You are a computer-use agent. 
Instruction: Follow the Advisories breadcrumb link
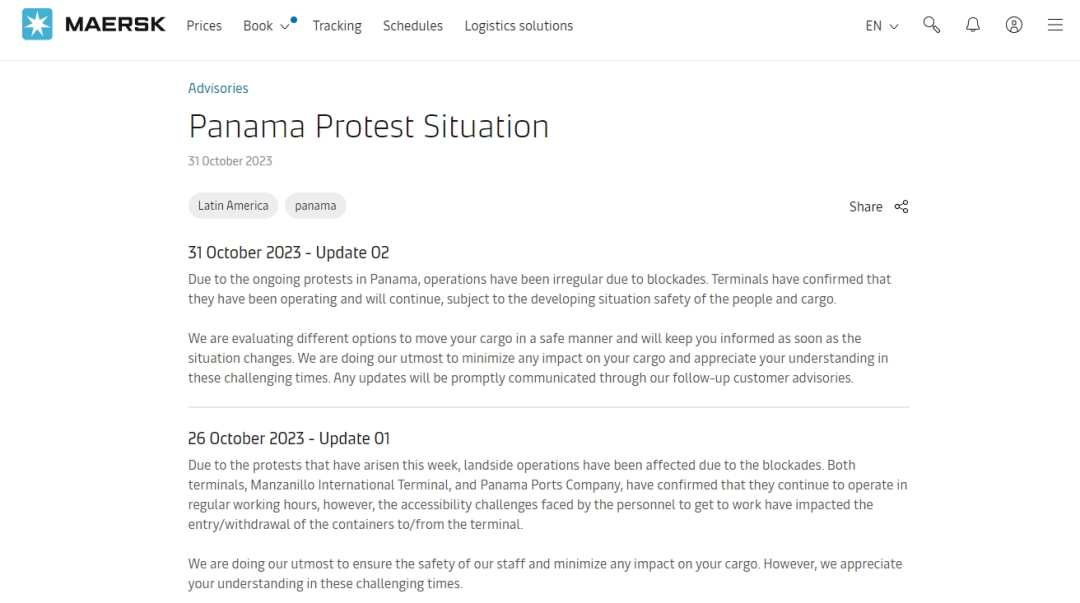218,88
